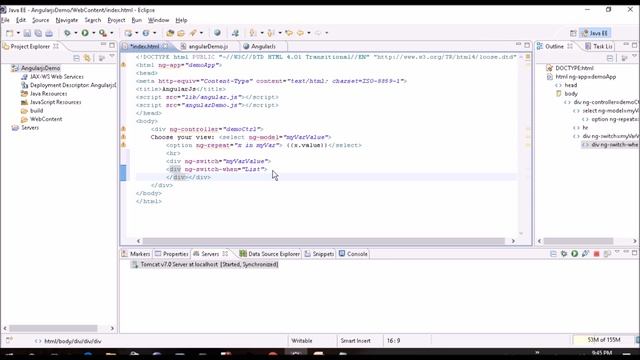The image size is (640, 360).
Task: Click the Open Task folder icon
Action: tap(181, 33)
